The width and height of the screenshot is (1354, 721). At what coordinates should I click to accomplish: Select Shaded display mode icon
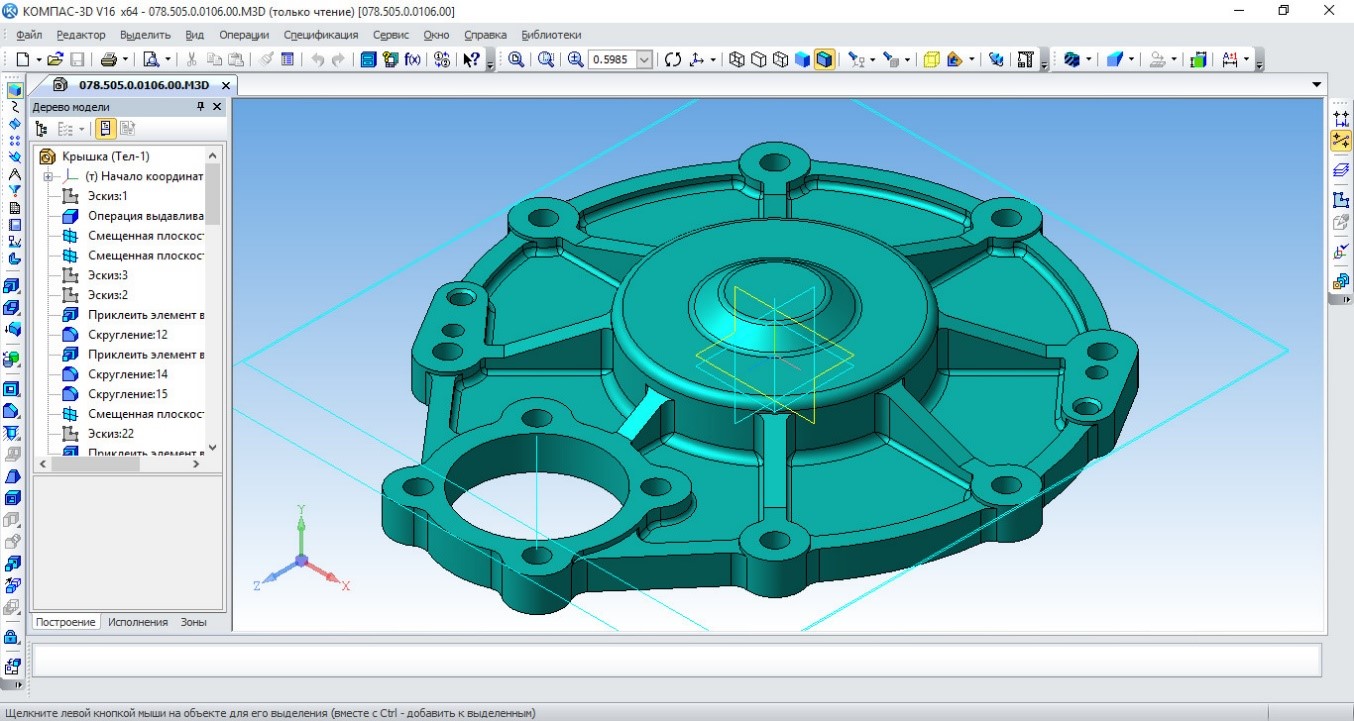pos(802,60)
